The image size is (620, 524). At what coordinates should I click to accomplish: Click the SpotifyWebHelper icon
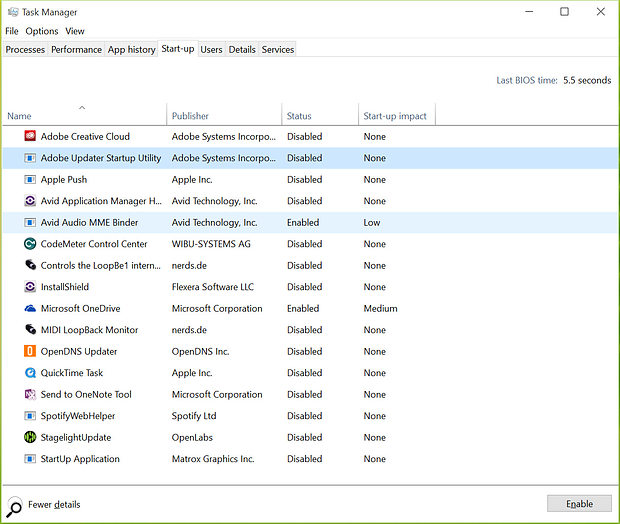[x=30, y=416]
